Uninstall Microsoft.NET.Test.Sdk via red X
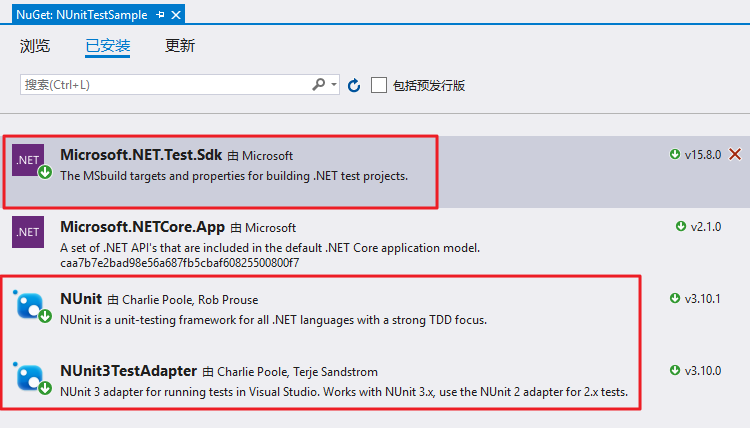 tap(735, 154)
